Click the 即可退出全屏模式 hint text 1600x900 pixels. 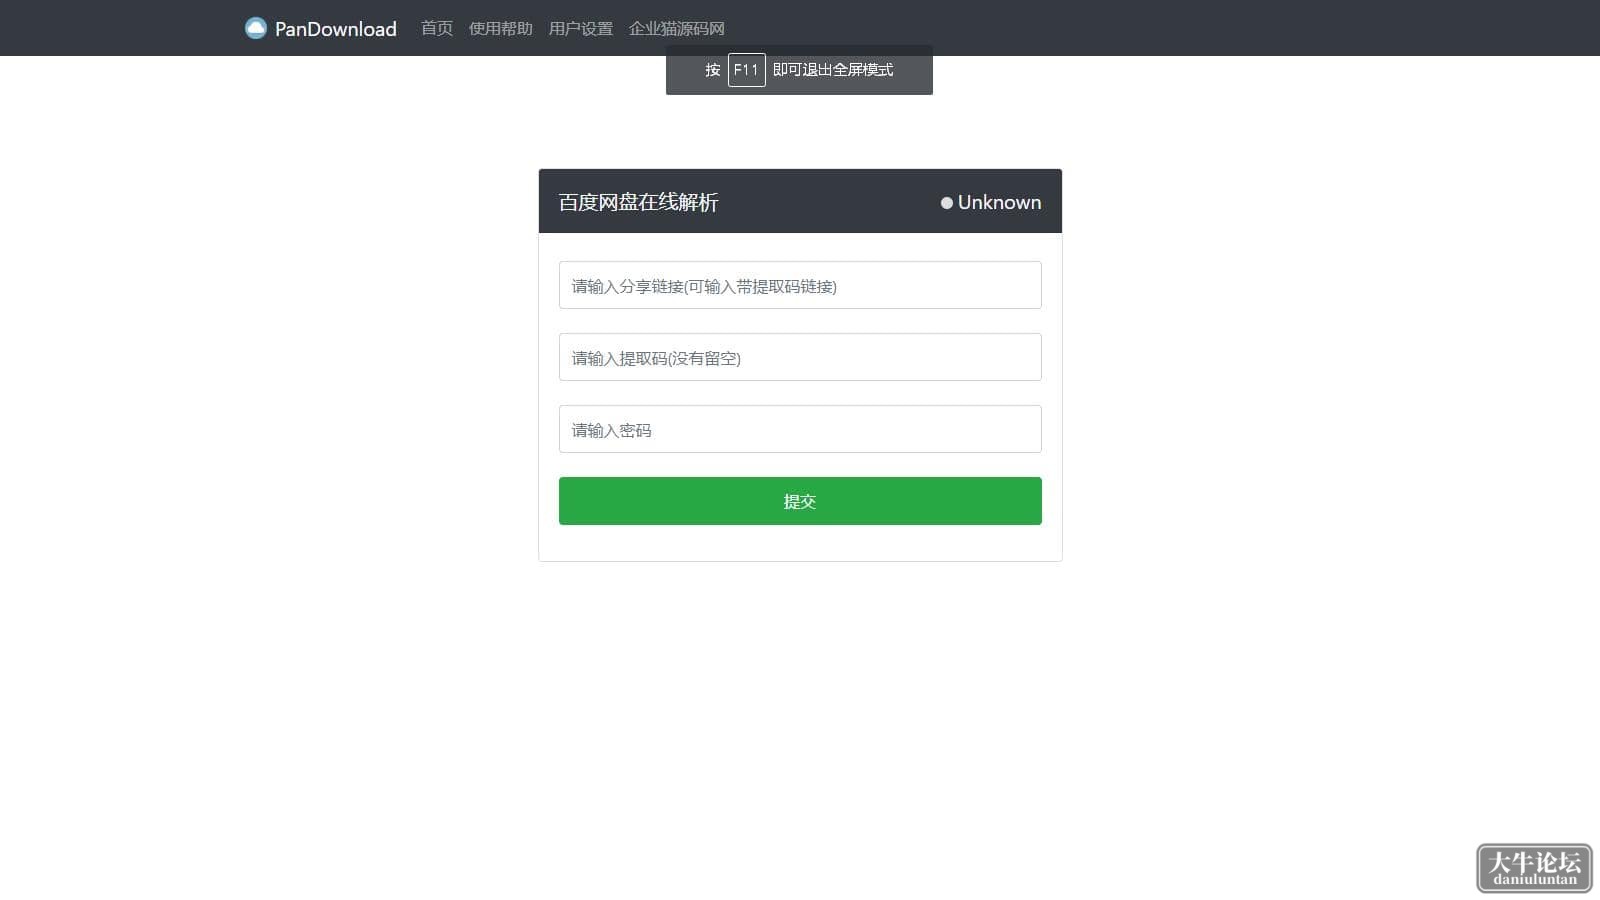pyautogui.click(x=833, y=70)
